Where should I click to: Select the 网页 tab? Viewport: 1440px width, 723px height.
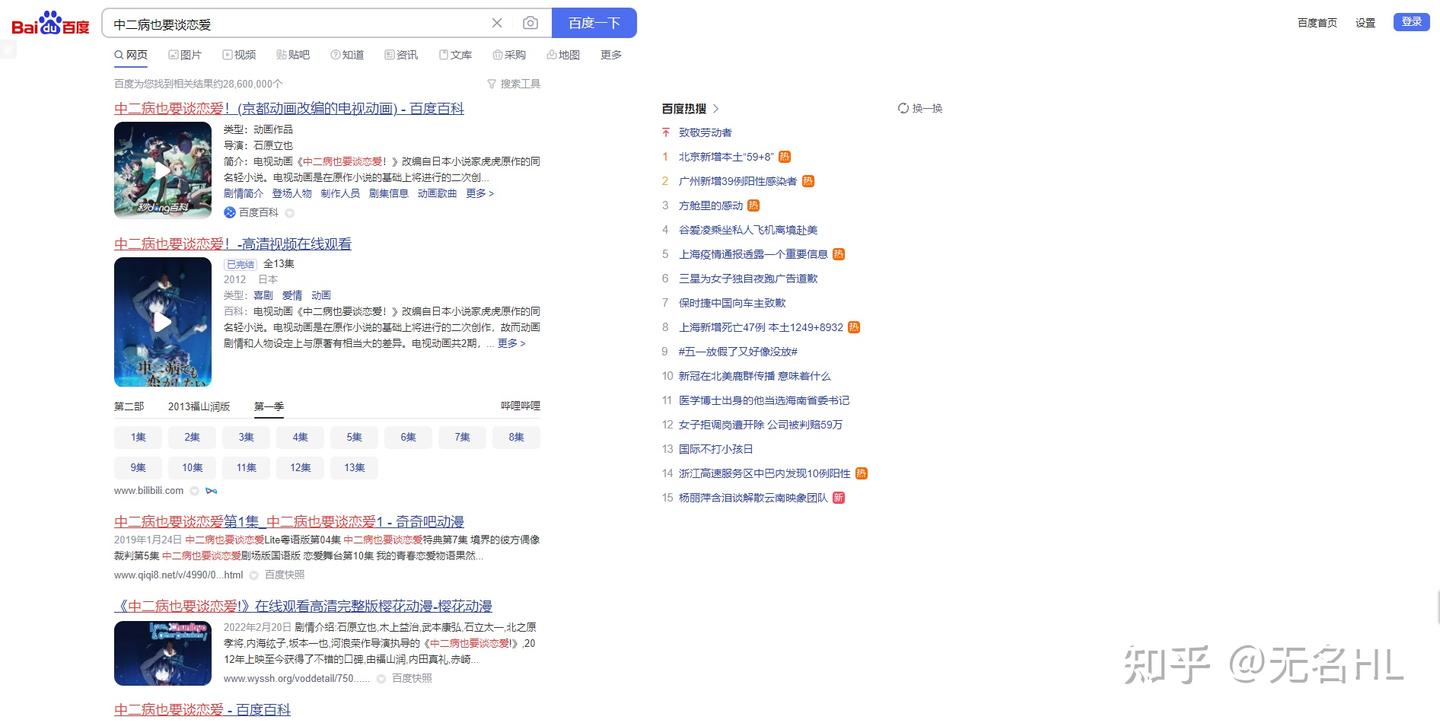[131, 55]
